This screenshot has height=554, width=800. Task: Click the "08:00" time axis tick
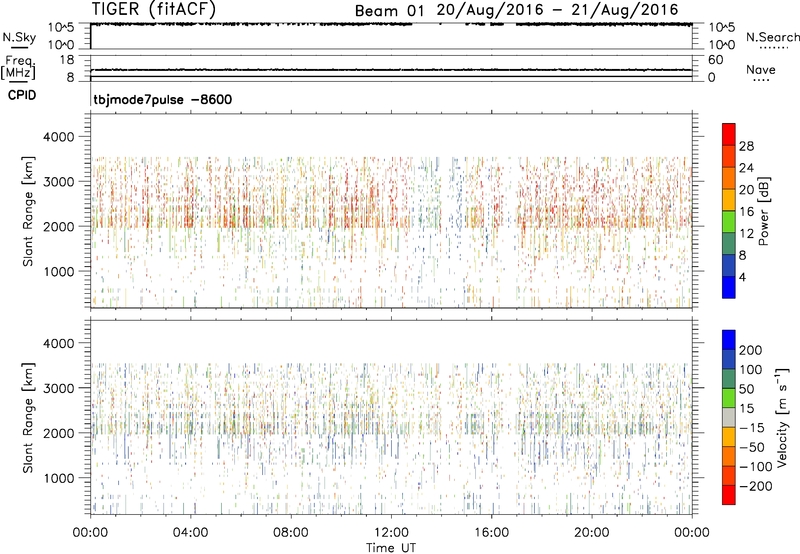[x=290, y=533]
